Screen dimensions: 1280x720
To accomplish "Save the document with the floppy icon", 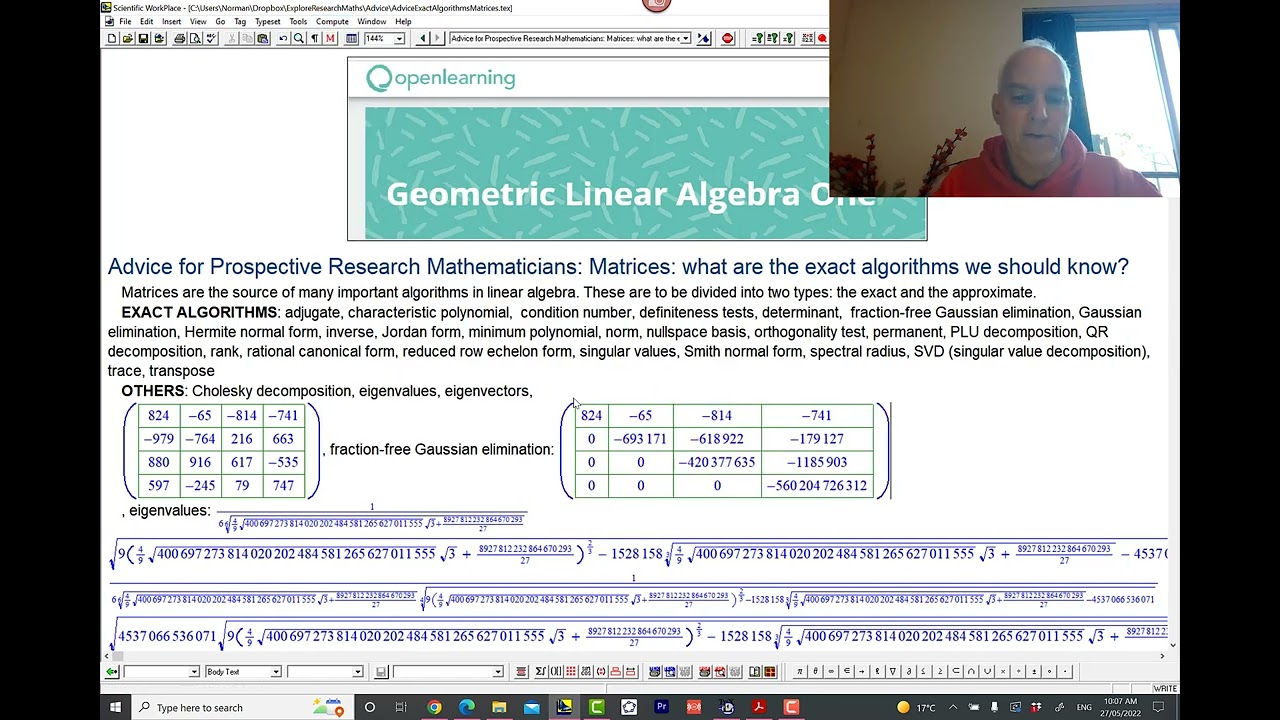I will tap(143, 38).
